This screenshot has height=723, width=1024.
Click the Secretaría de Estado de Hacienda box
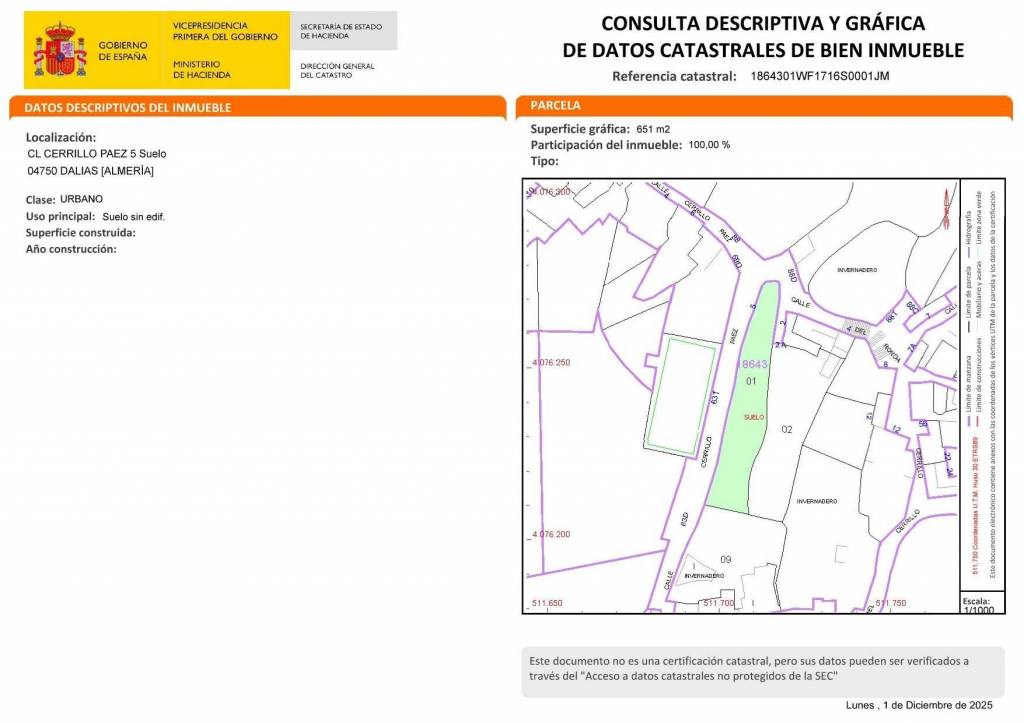point(343,31)
